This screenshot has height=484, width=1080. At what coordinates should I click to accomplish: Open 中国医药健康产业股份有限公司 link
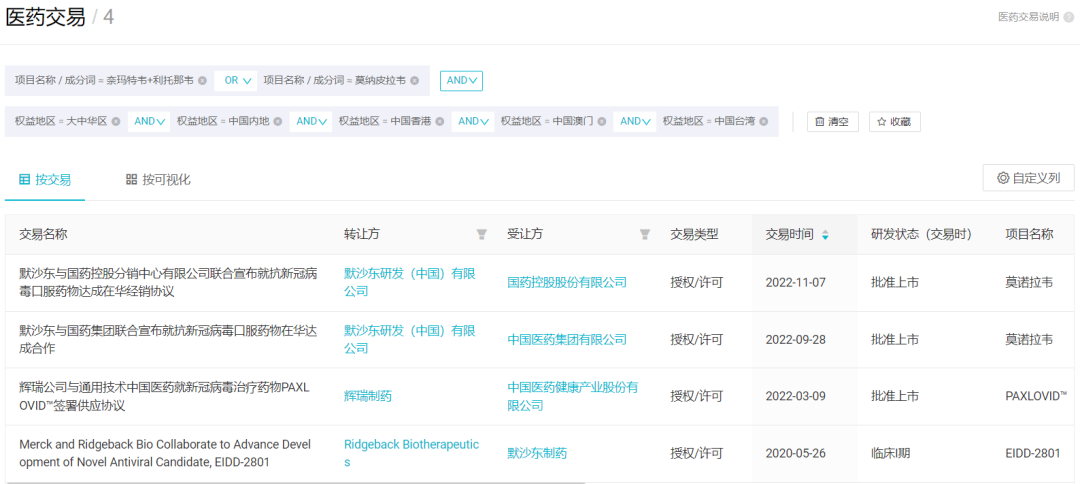[x=572, y=397]
